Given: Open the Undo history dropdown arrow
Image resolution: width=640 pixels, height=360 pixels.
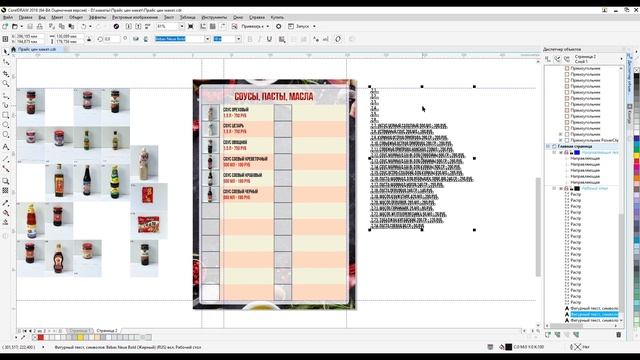Looking at the screenshot, I should coord(90,26).
